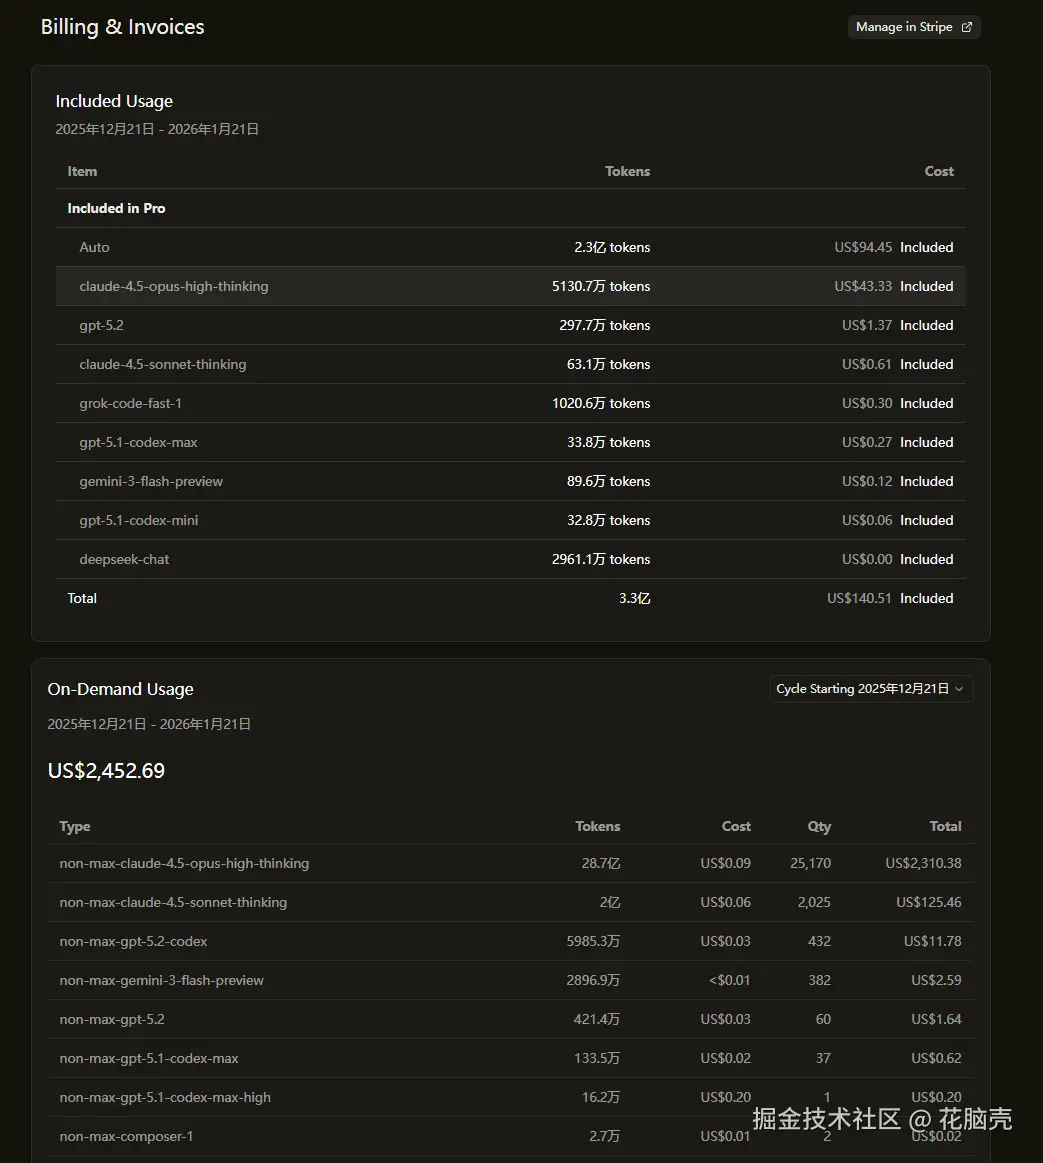Click the Qty column header

(819, 826)
